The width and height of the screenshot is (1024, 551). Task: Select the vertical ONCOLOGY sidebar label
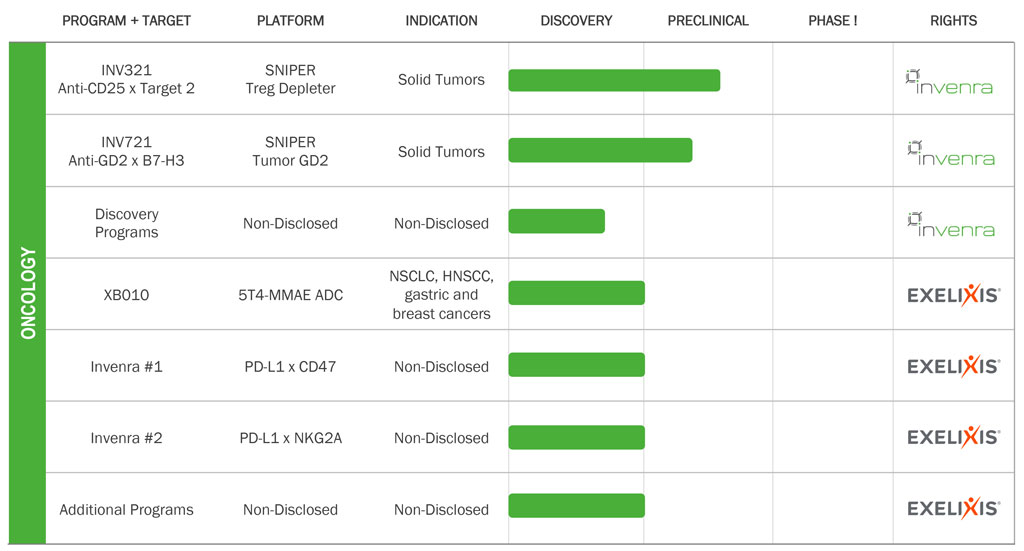[x=27, y=293]
